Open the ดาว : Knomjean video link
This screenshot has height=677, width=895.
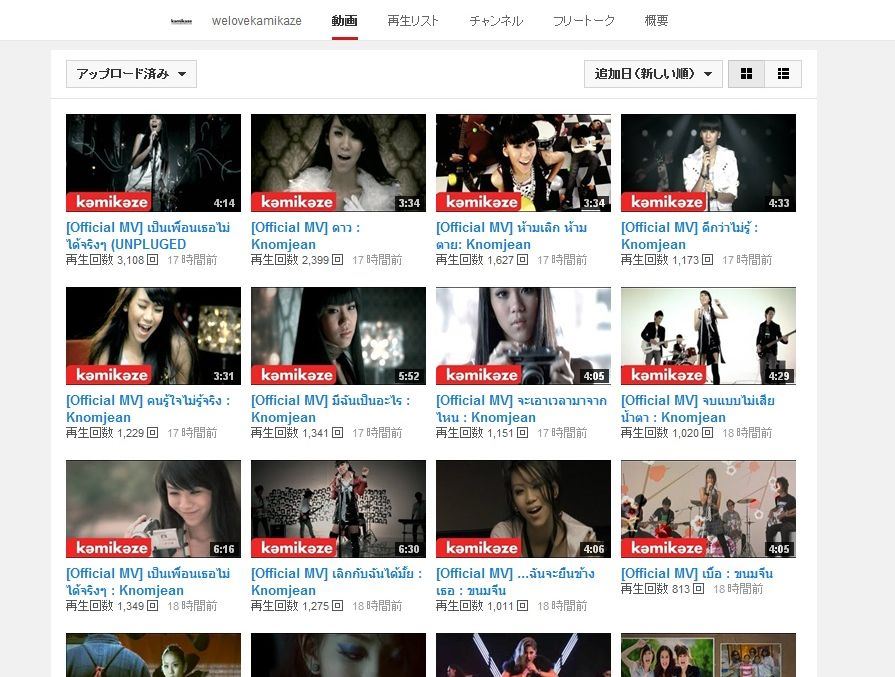[306, 236]
